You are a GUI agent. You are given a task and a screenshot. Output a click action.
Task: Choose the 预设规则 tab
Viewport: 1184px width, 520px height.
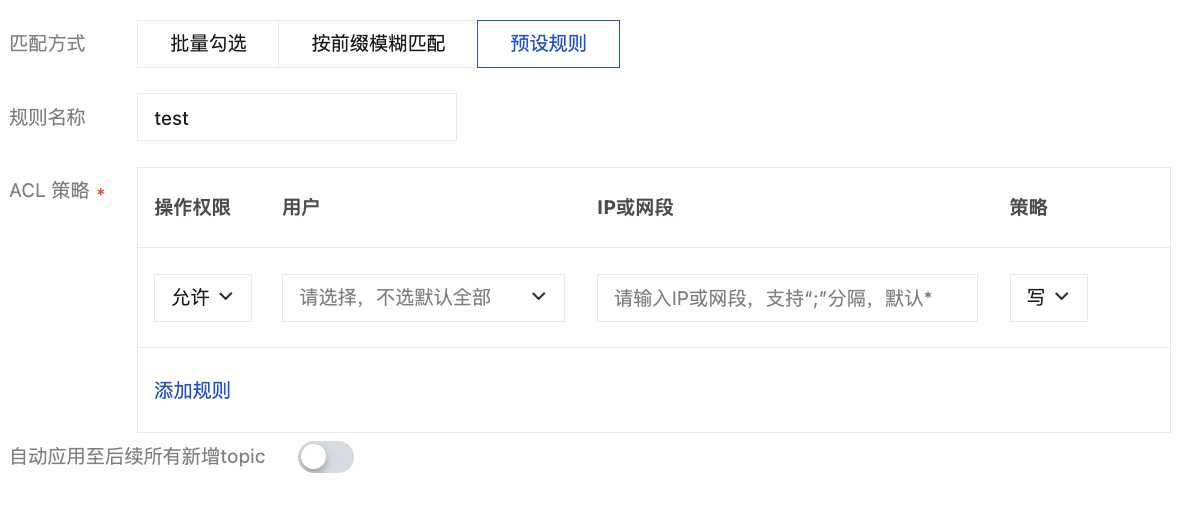(548, 44)
